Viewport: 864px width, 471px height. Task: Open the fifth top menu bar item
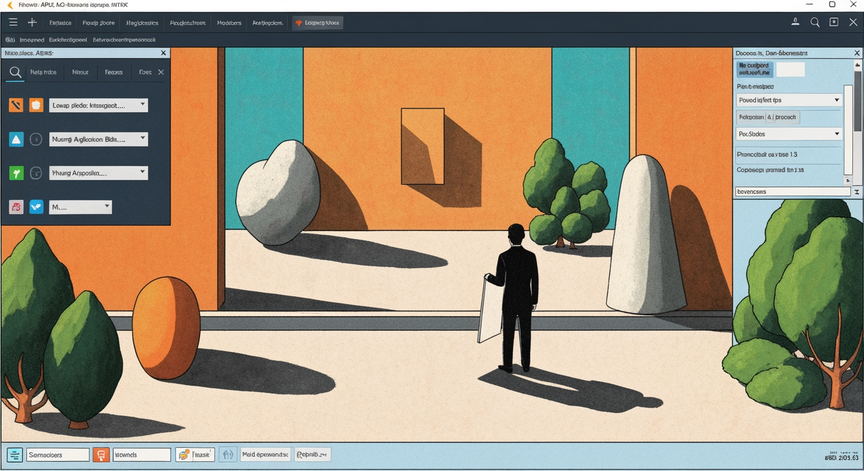pos(229,23)
